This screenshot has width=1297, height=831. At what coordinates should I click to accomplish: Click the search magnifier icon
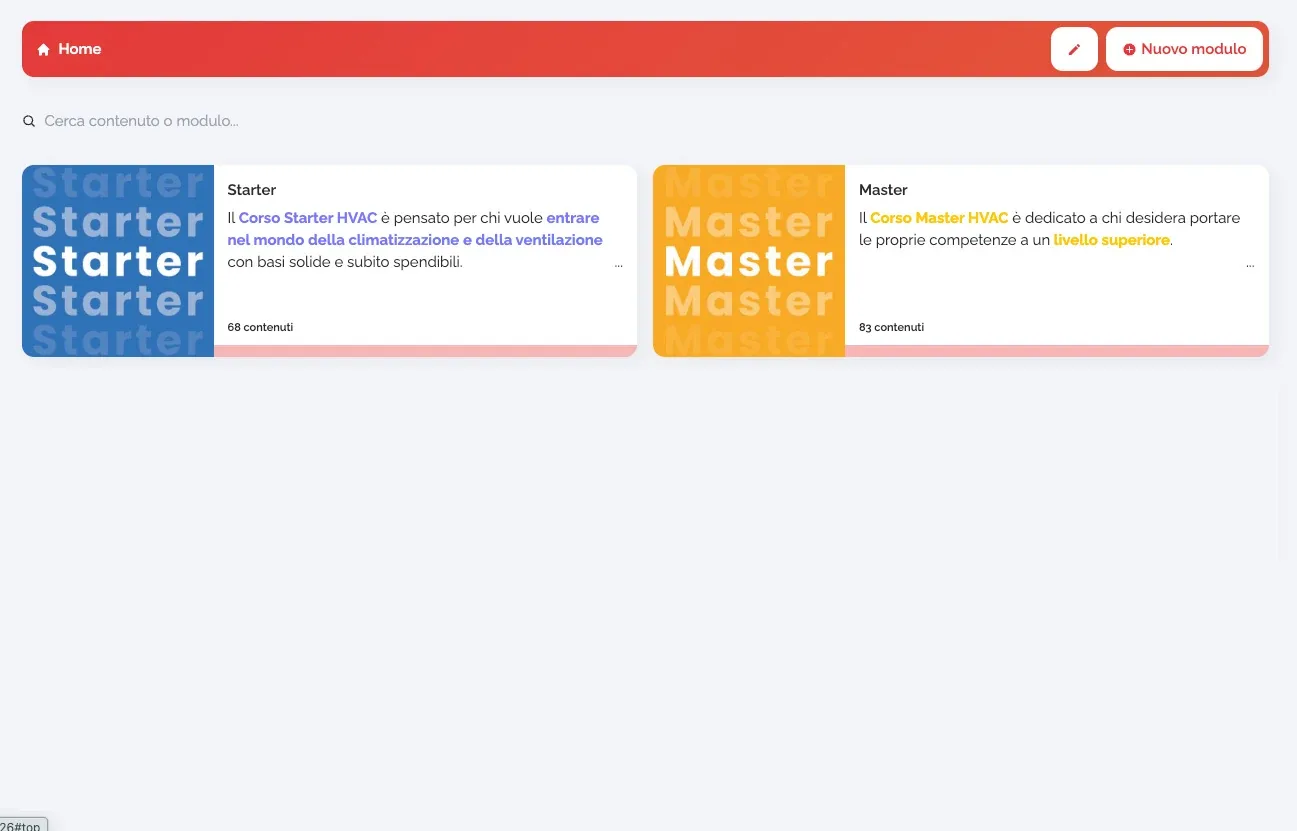[29, 121]
